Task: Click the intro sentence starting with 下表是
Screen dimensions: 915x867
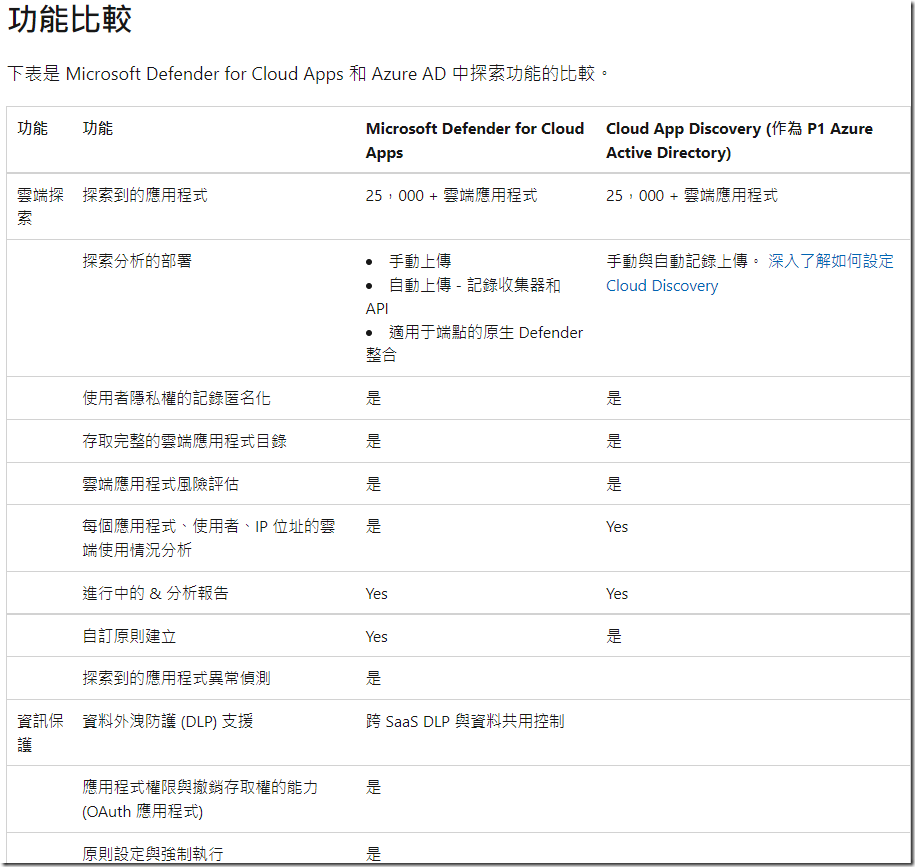Action: click(x=308, y=74)
